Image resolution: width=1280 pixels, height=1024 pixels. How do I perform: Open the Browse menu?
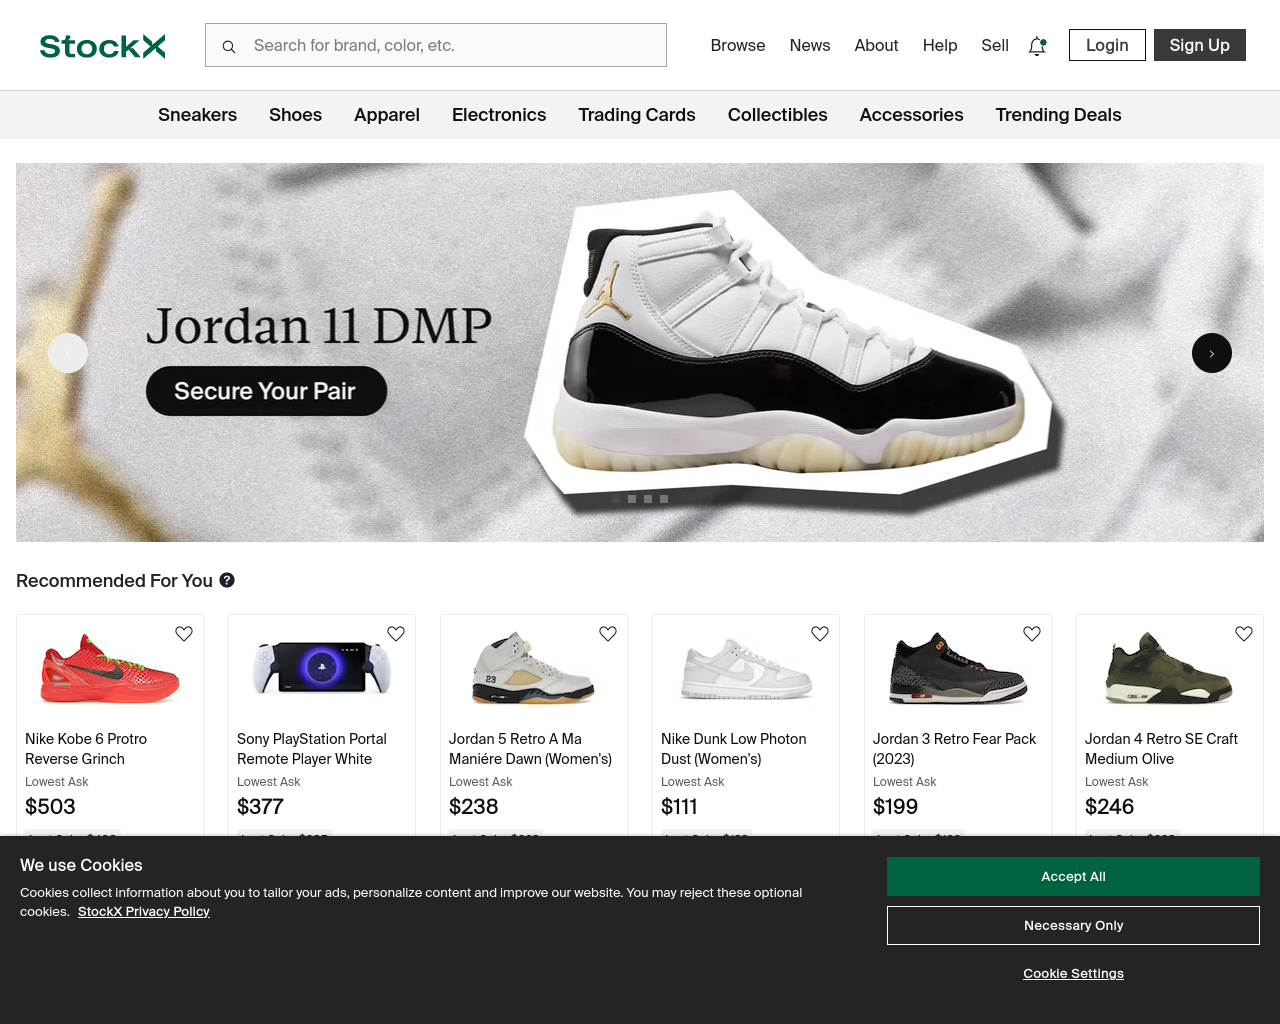coord(738,46)
